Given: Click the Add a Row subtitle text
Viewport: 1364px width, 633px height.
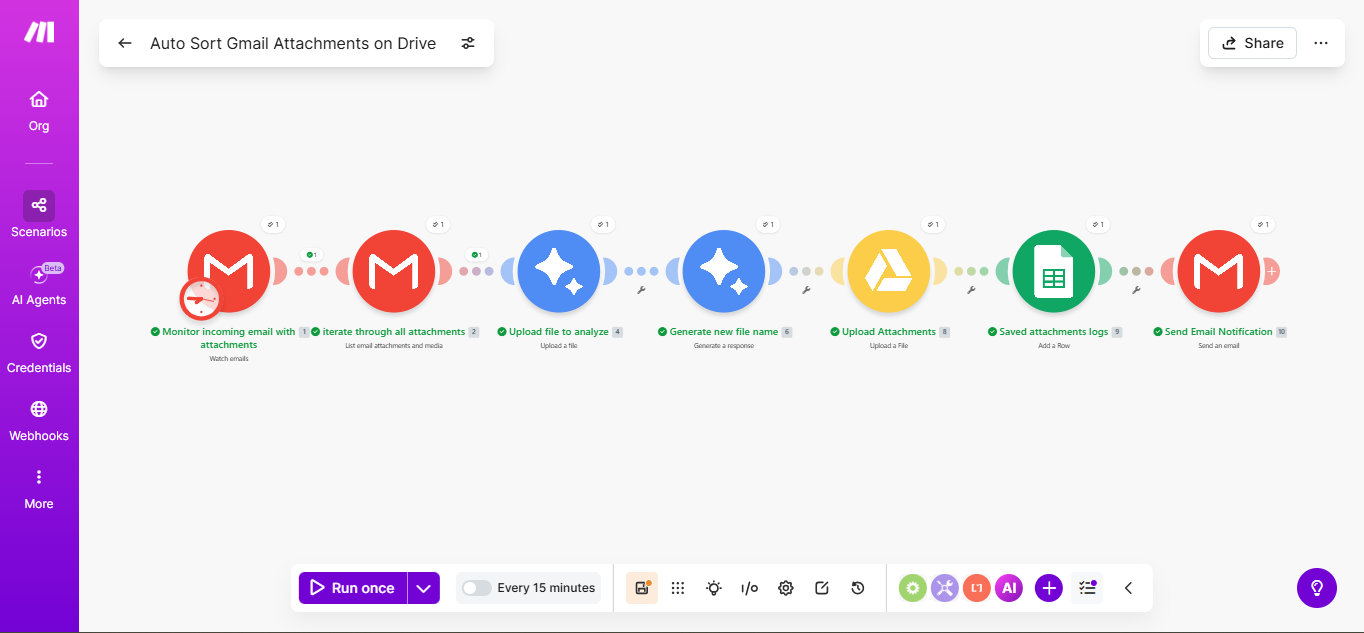Looking at the screenshot, I should tap(1053, 346).
